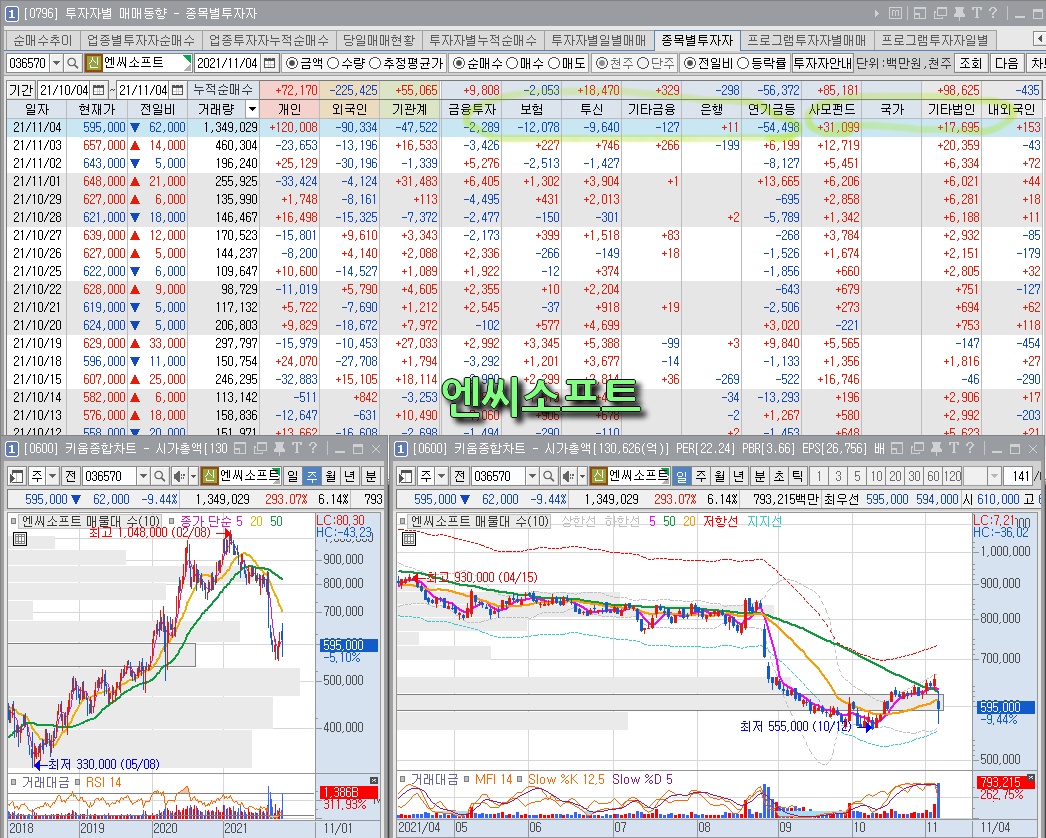Select the 등락률 radio button
Screen dimensions: 1046x838
[742, 63]
